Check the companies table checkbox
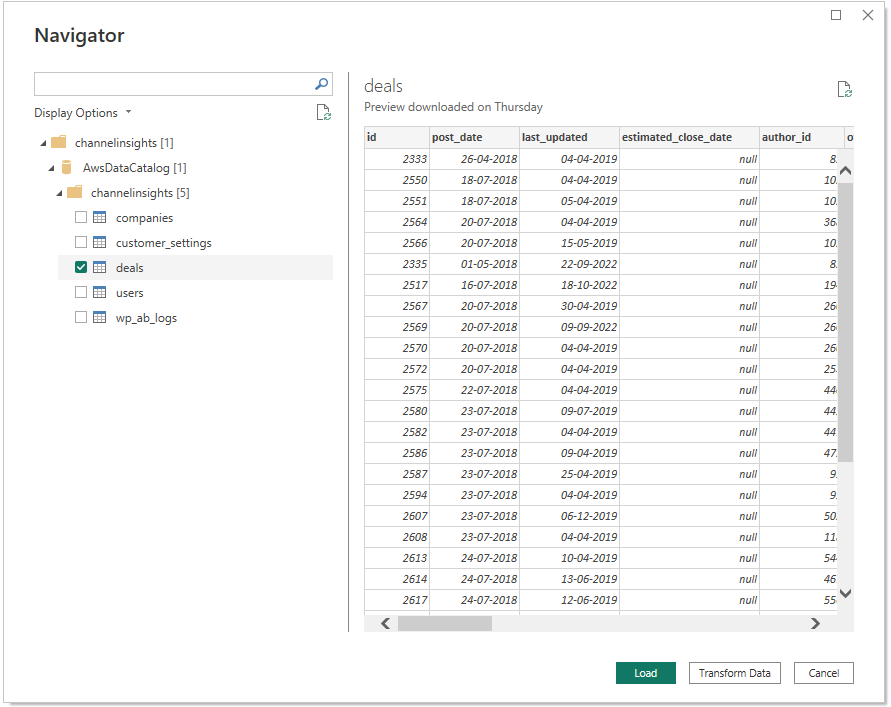This screenshot has height=707, width=891. (x=81, y=217)
